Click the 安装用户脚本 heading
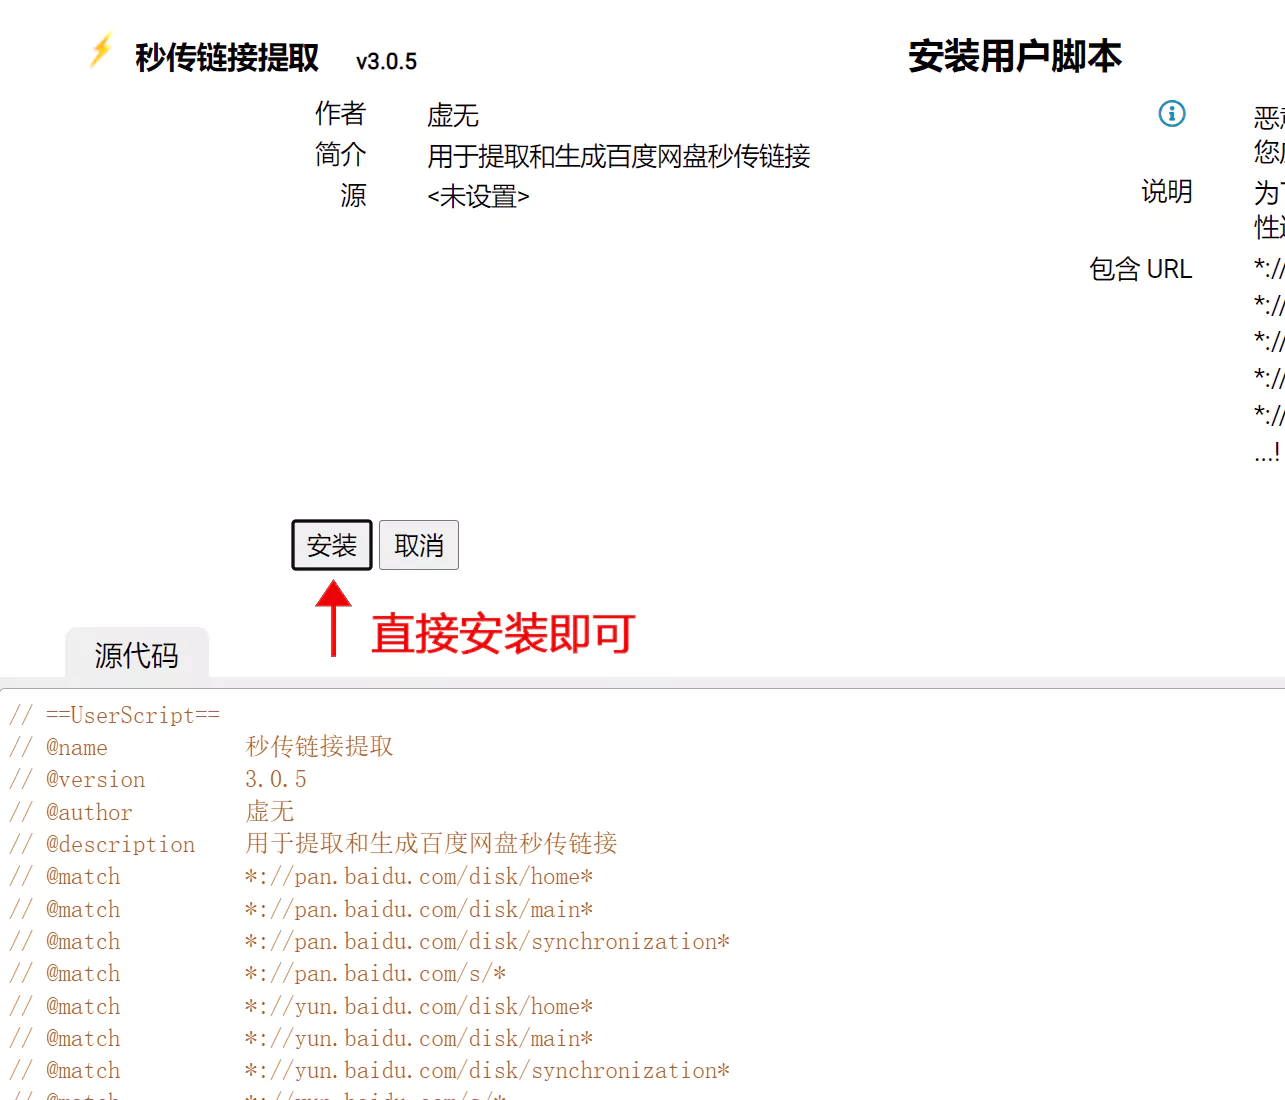Screen dimensions: 1285x1100 (x=1014, y=56)
